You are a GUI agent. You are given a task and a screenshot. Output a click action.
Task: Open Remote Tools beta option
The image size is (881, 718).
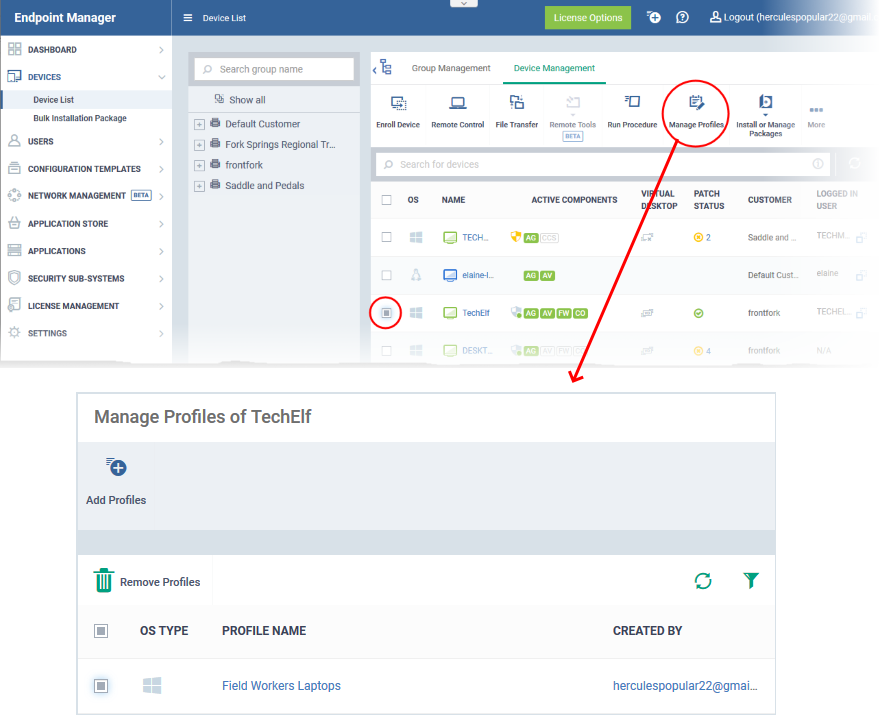[573, 117]
